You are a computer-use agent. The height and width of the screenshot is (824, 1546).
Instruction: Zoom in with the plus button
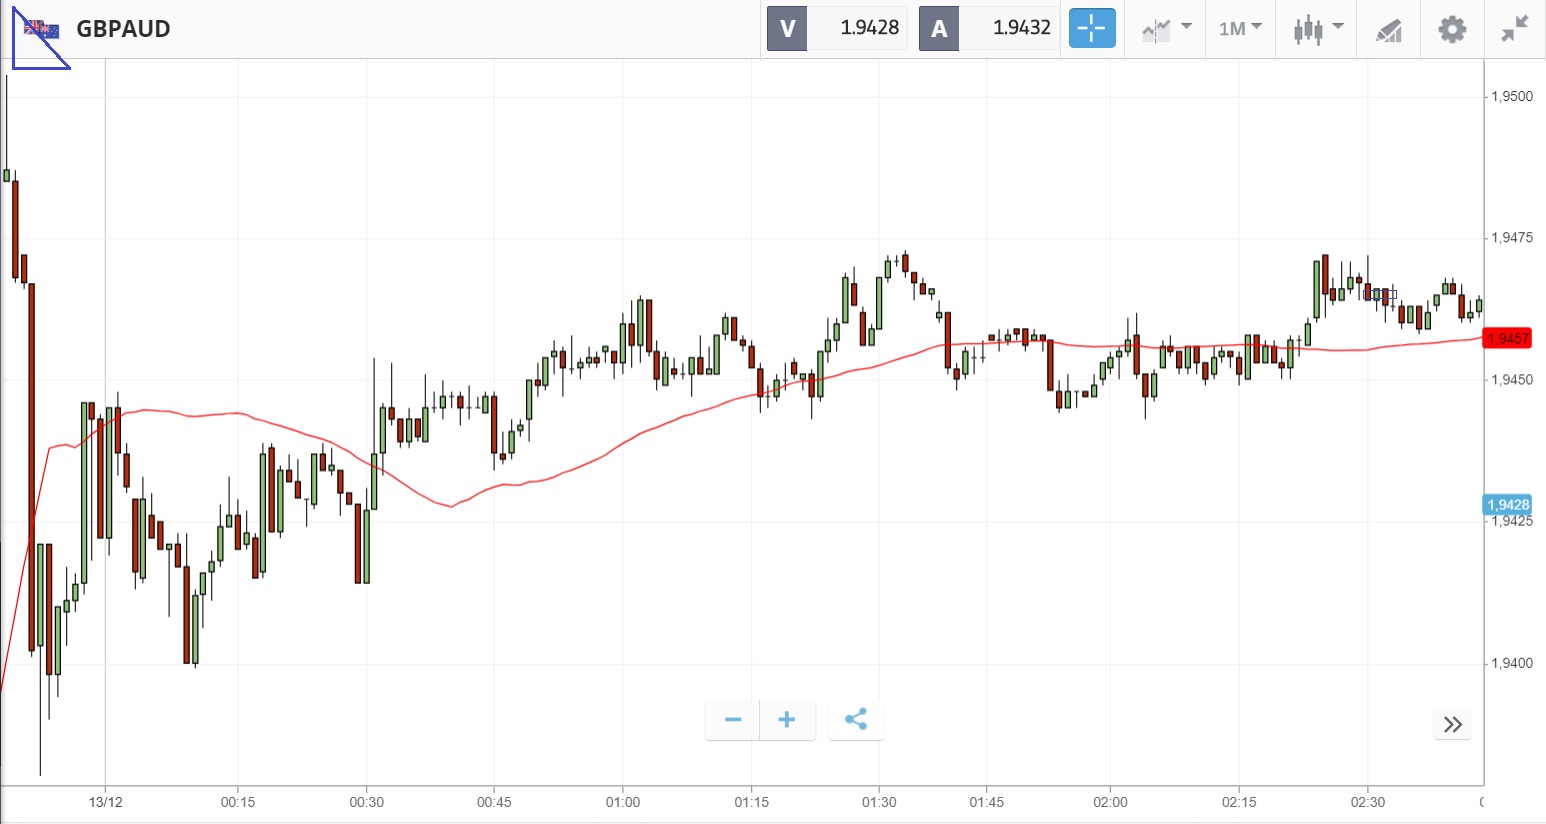[x=787, y=720]
